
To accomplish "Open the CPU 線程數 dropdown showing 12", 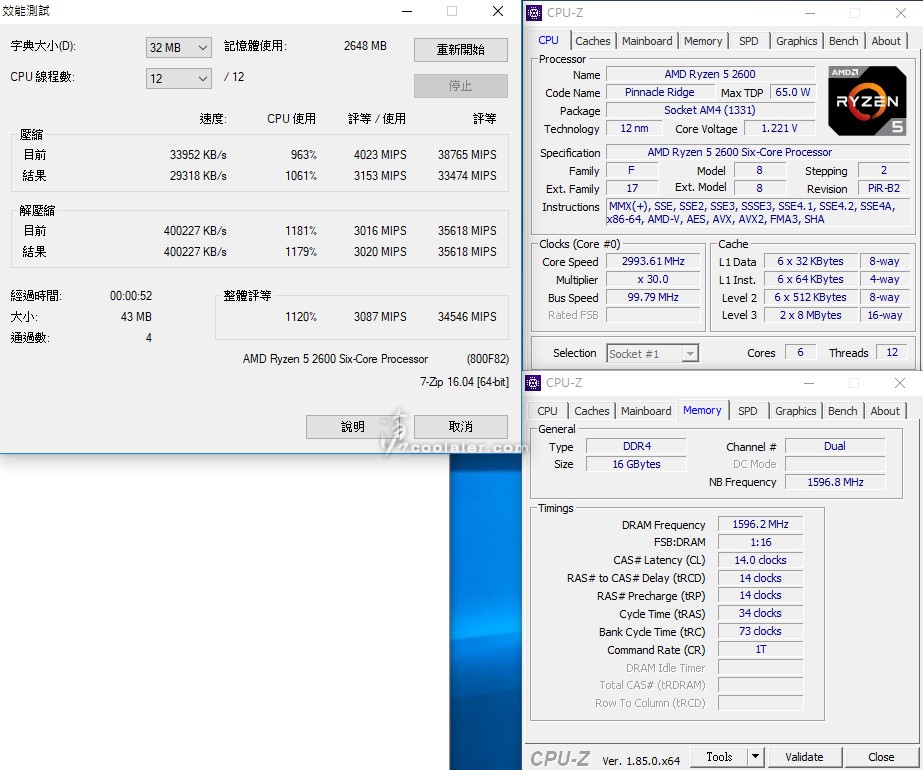I will (x=178, y=78).
